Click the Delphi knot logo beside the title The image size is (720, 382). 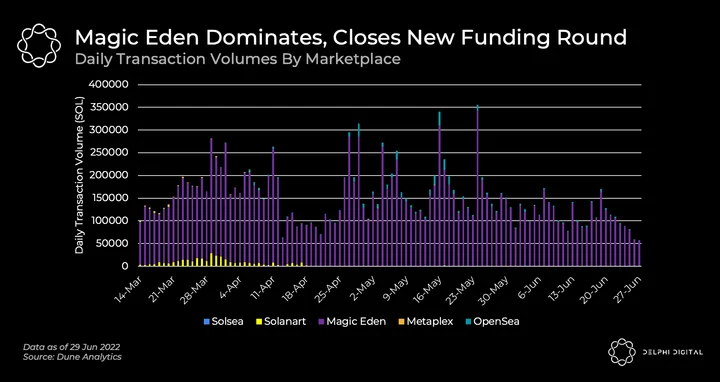pos(39,46)
